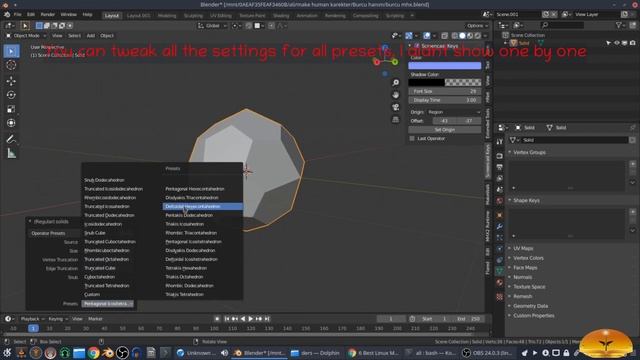Open the timeline Keying popover

click(58, 319)
